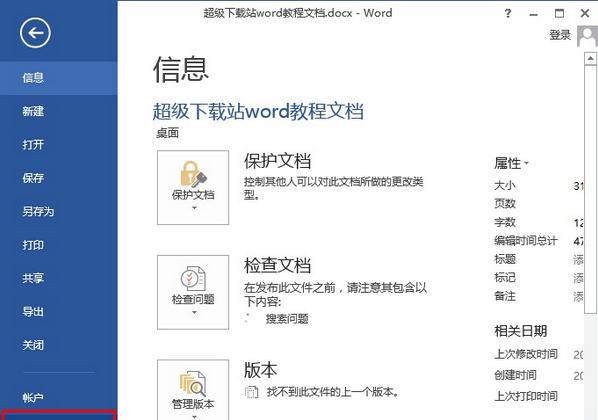The width and height of the screenshot is (598, 420).
Task: Select the 关闭 (Close) menu item
Action: [x=59, y=345]
